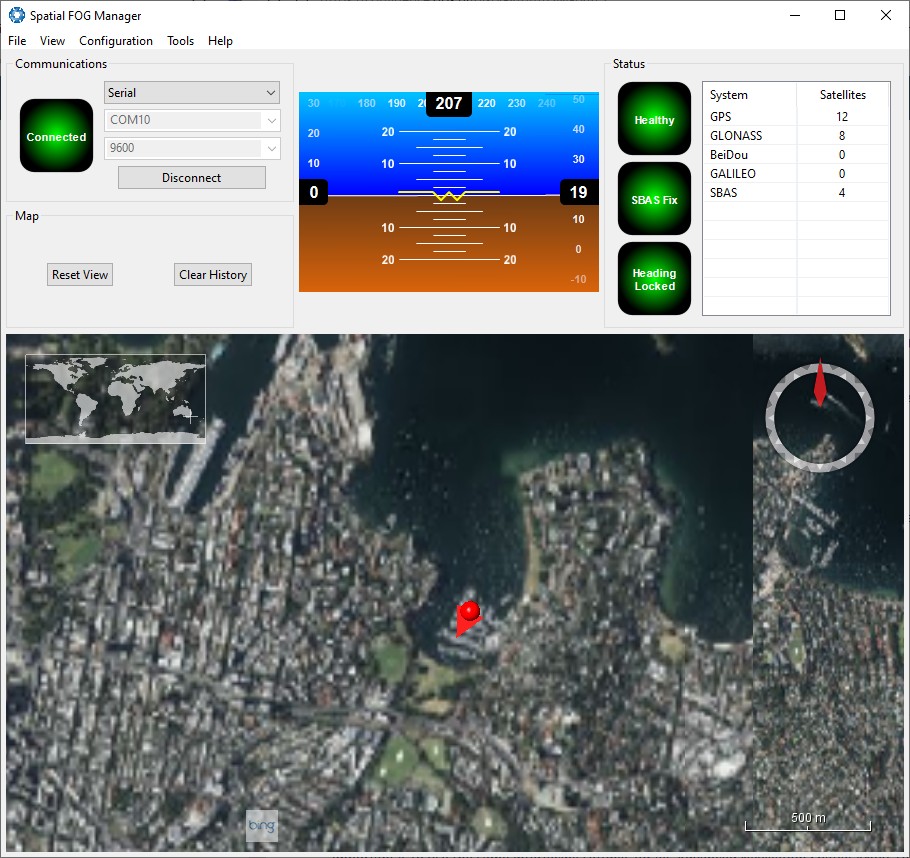Click the compass ring on the map
This screenshot has width=910, height=858.
click(820, 417)
